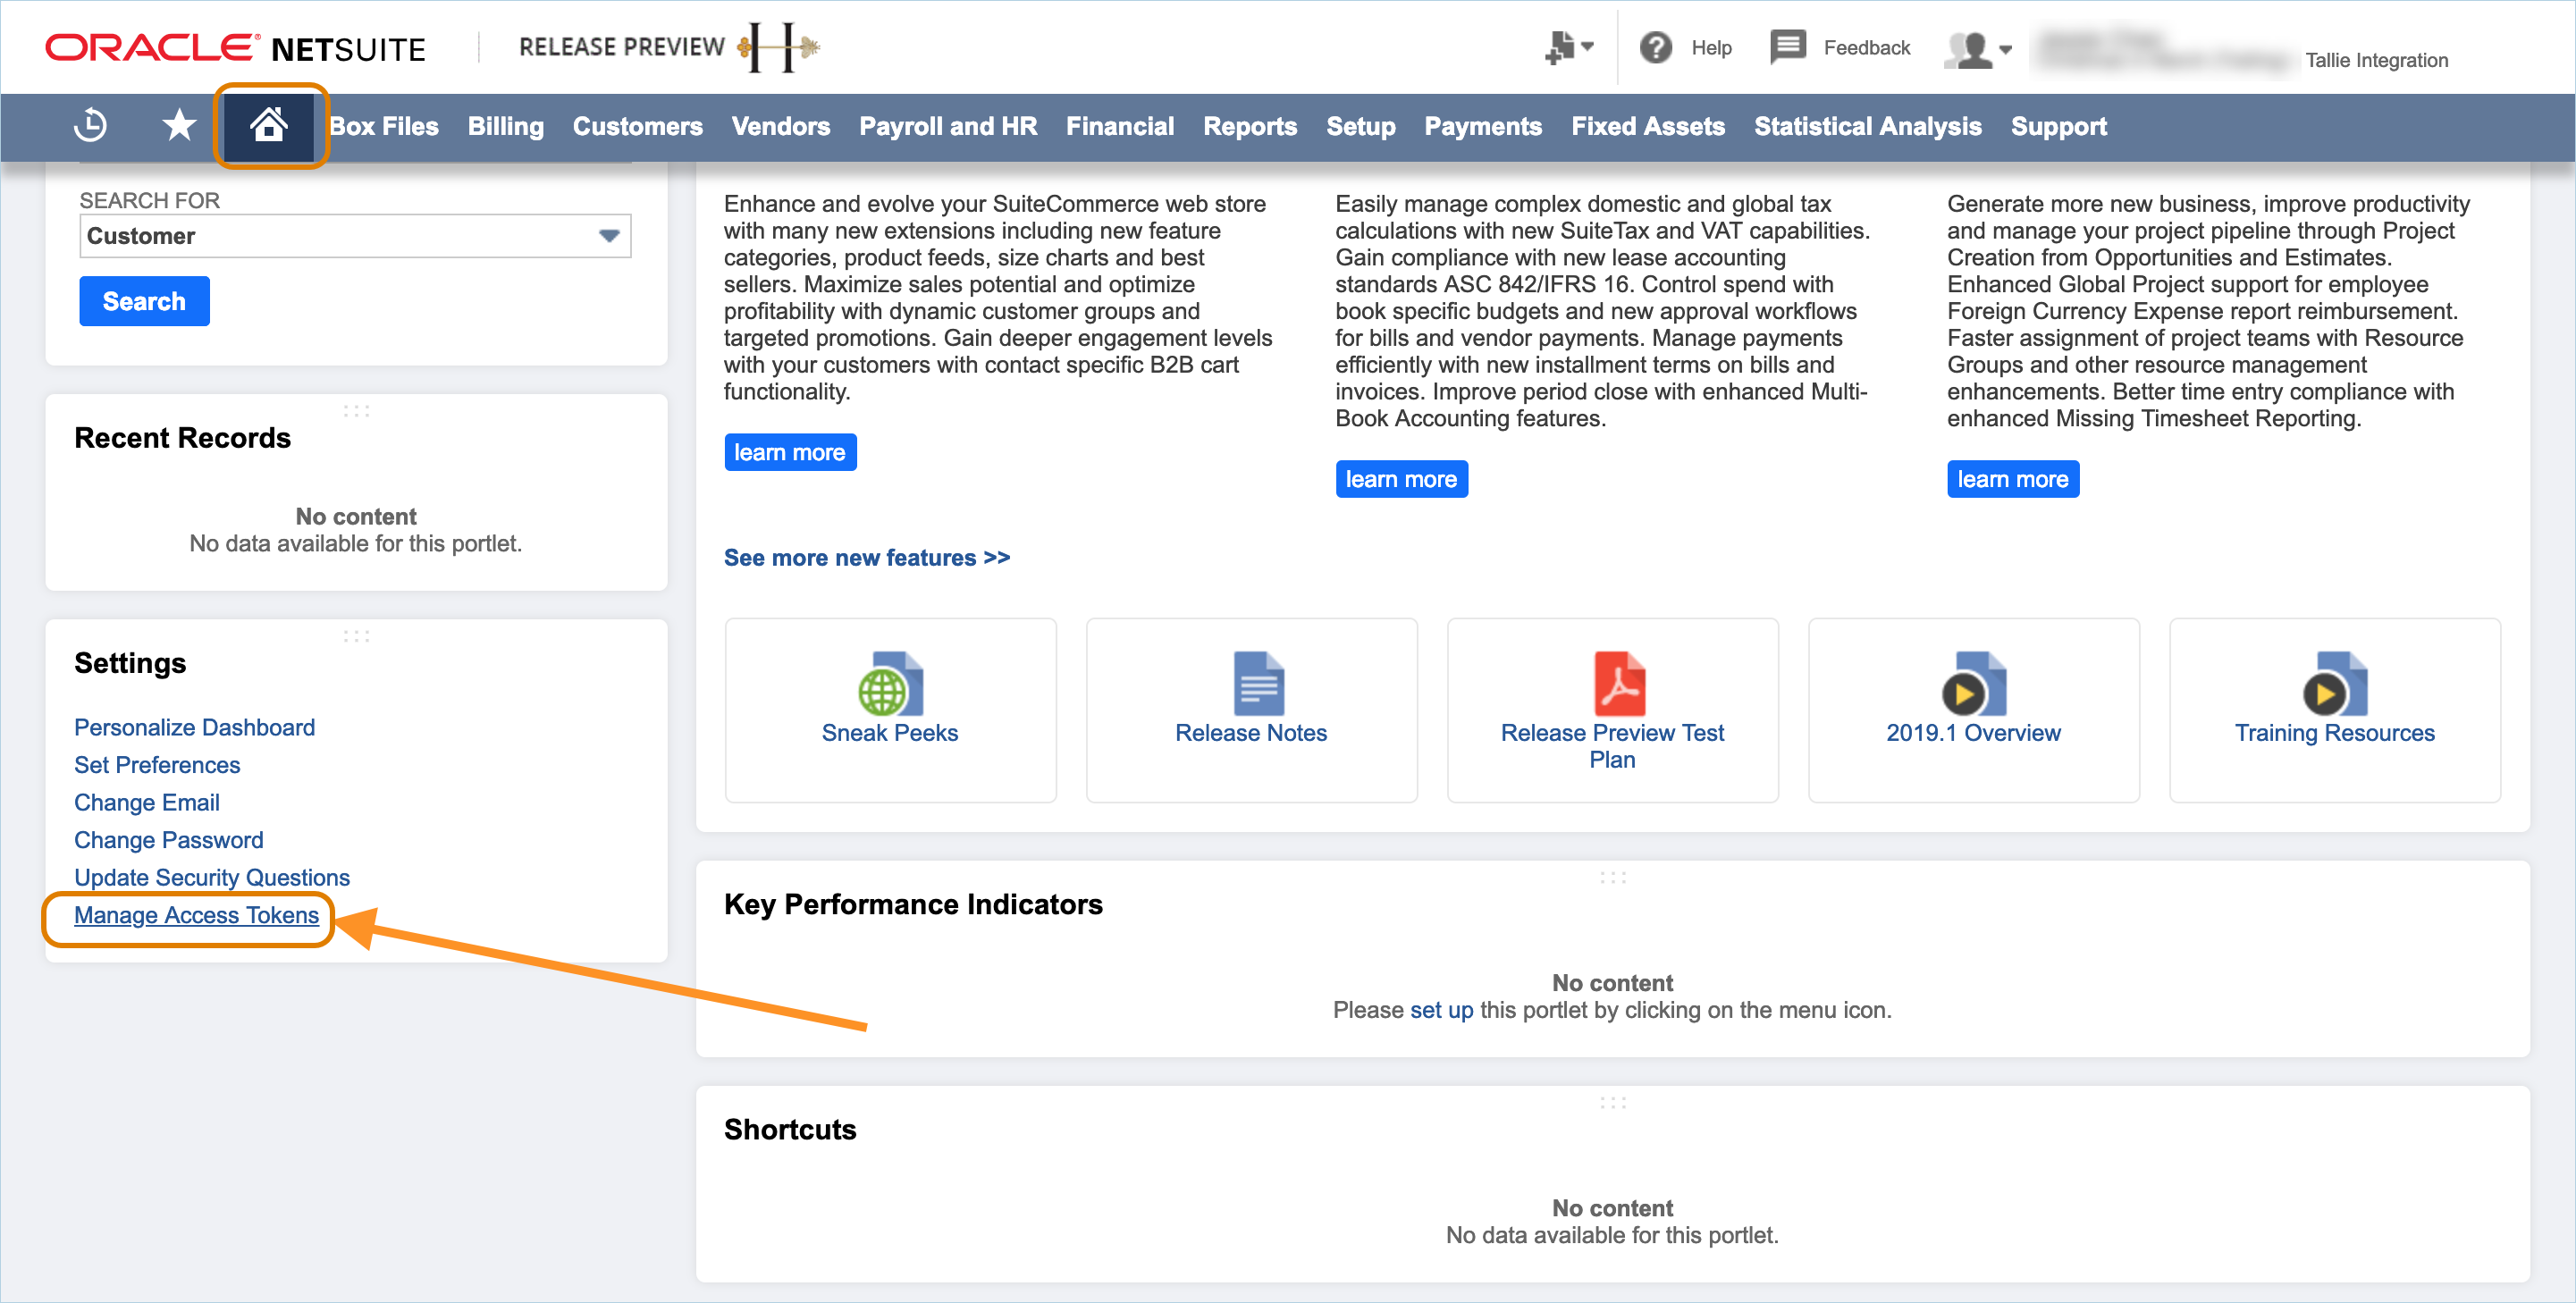Open the Release Notes link
Image resolution: width=2576 pixels, height=1303 pixels.
[x=1251, y=732]
